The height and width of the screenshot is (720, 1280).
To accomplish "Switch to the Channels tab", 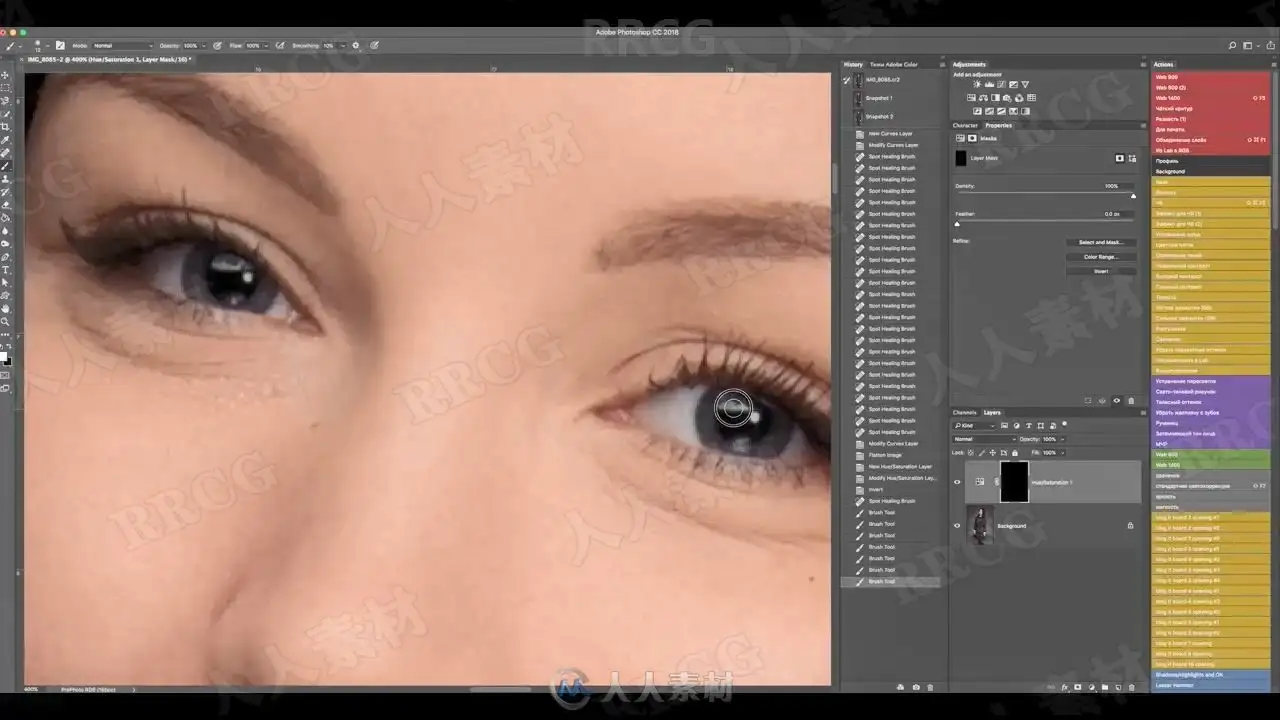I will tap(964, 412).
